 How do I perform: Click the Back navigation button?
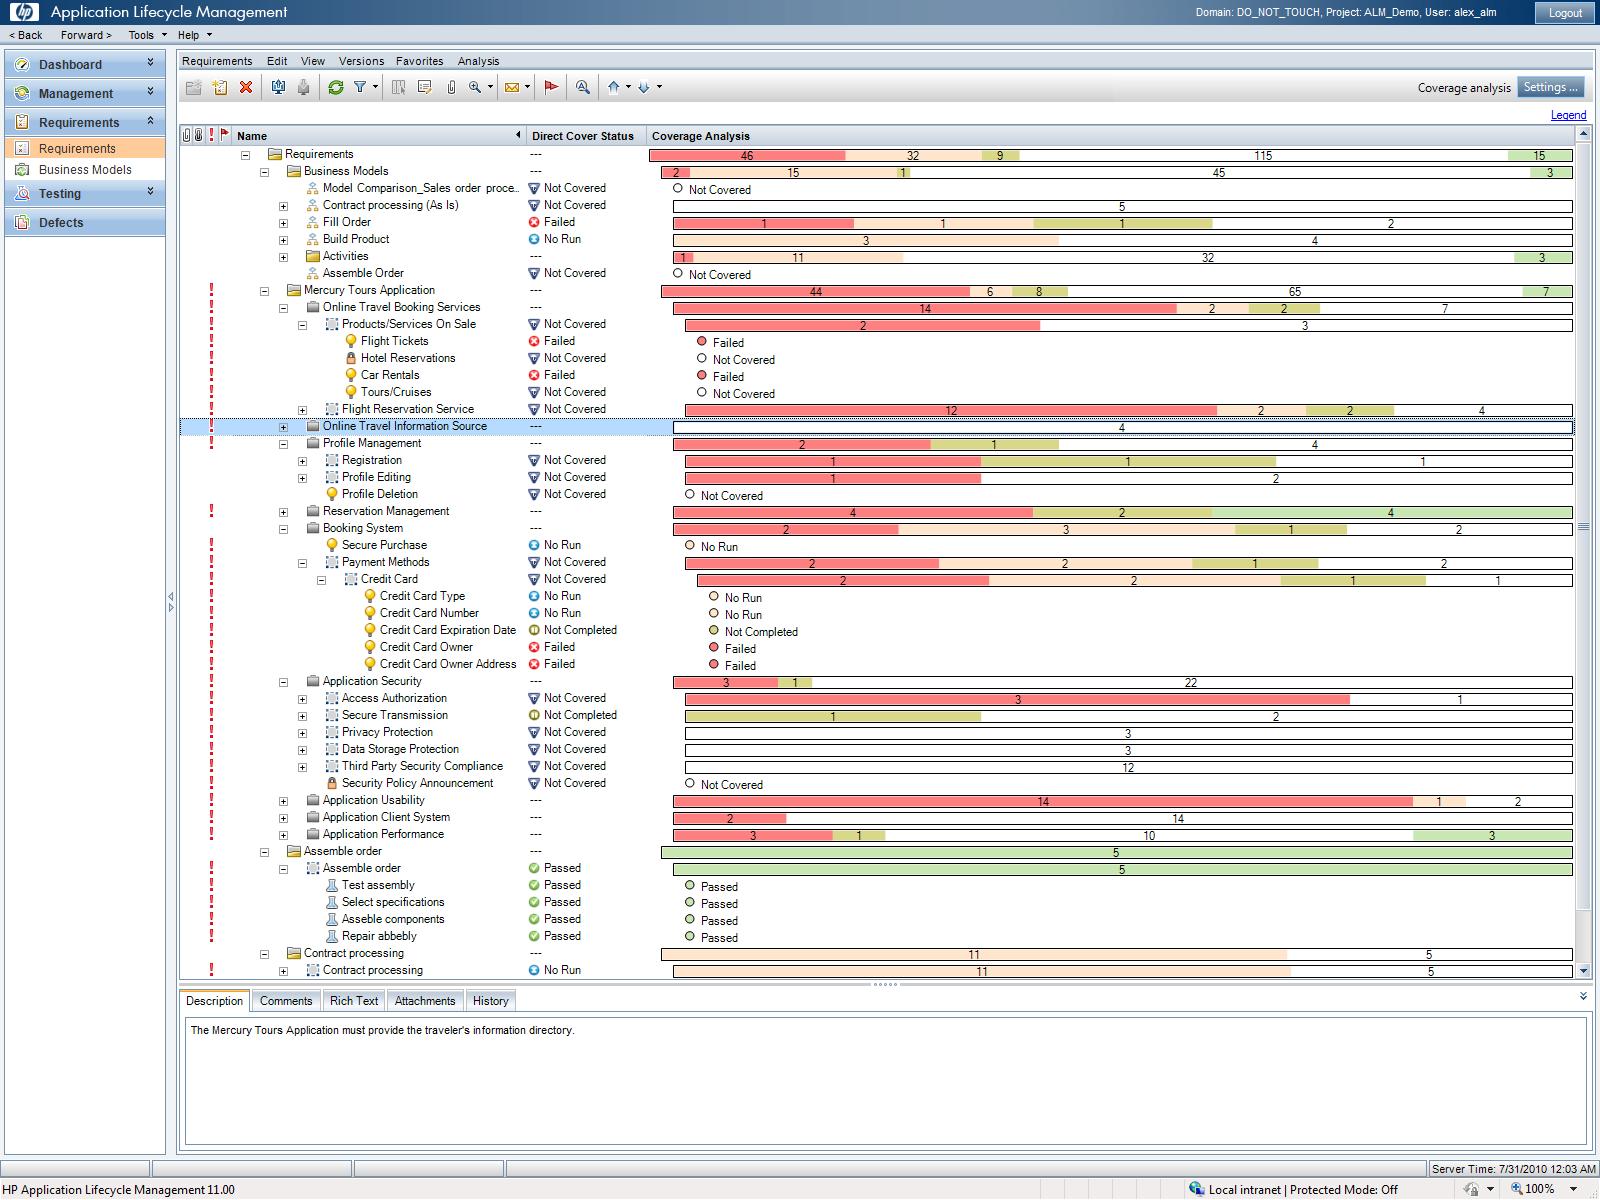point(26,35)
